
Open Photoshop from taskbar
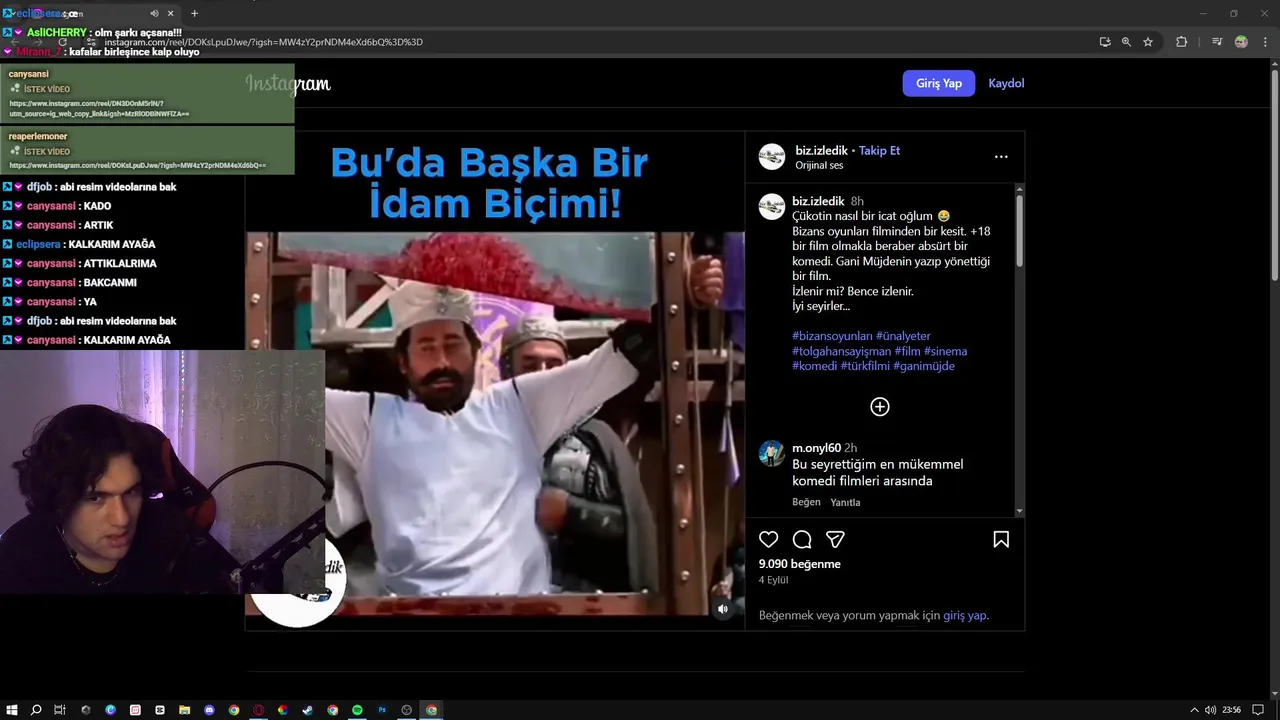pyautogui.click(x=382, y=710)
